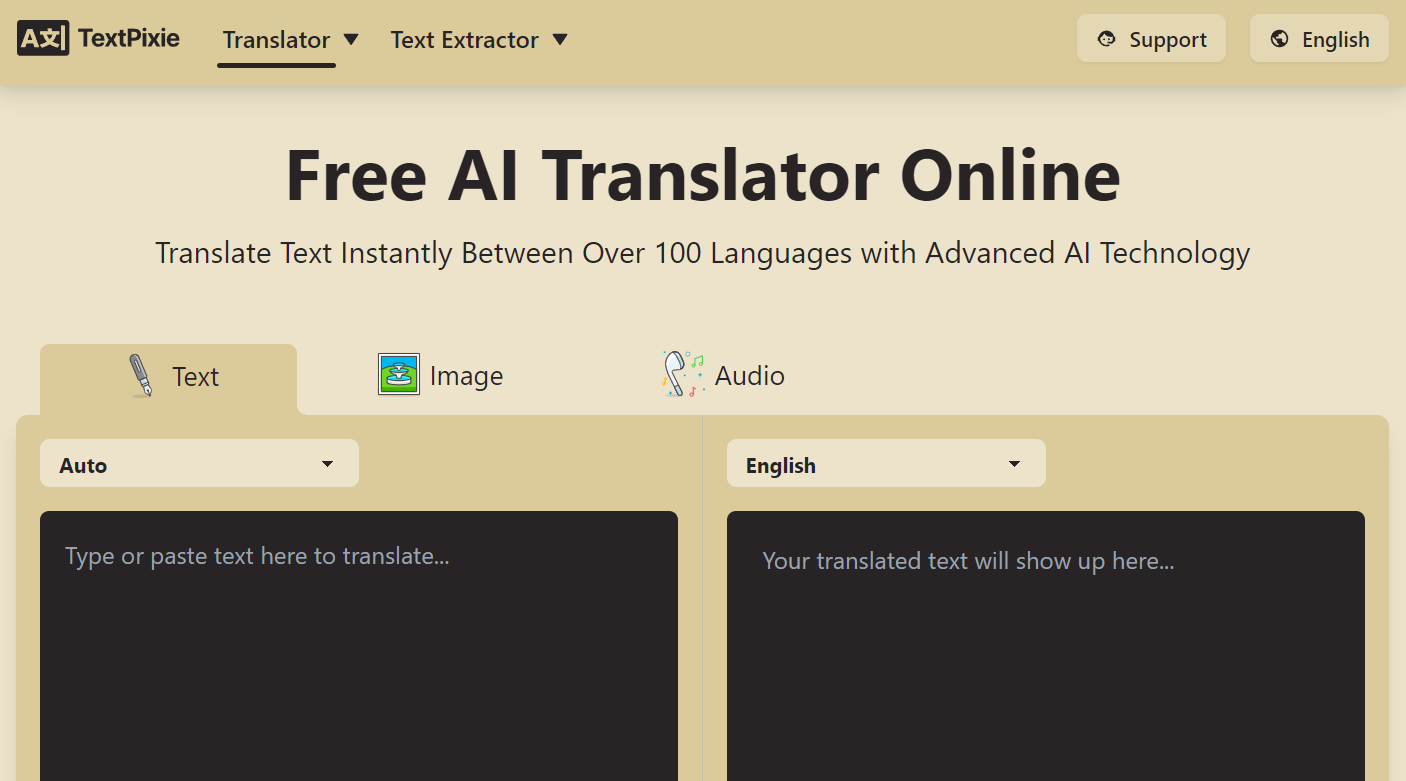
Task: Switch to the Audio tab label
Action: pos(749,376)
